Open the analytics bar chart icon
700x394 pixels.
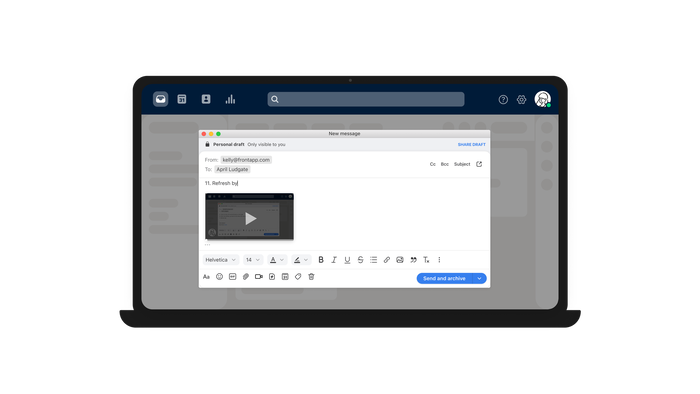[230, 99]
